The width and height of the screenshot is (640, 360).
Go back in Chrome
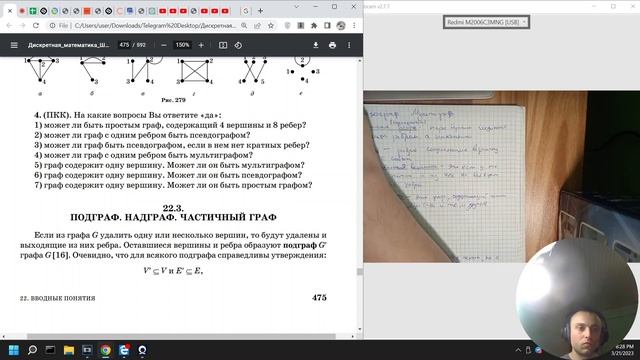[x=10, y=25]
